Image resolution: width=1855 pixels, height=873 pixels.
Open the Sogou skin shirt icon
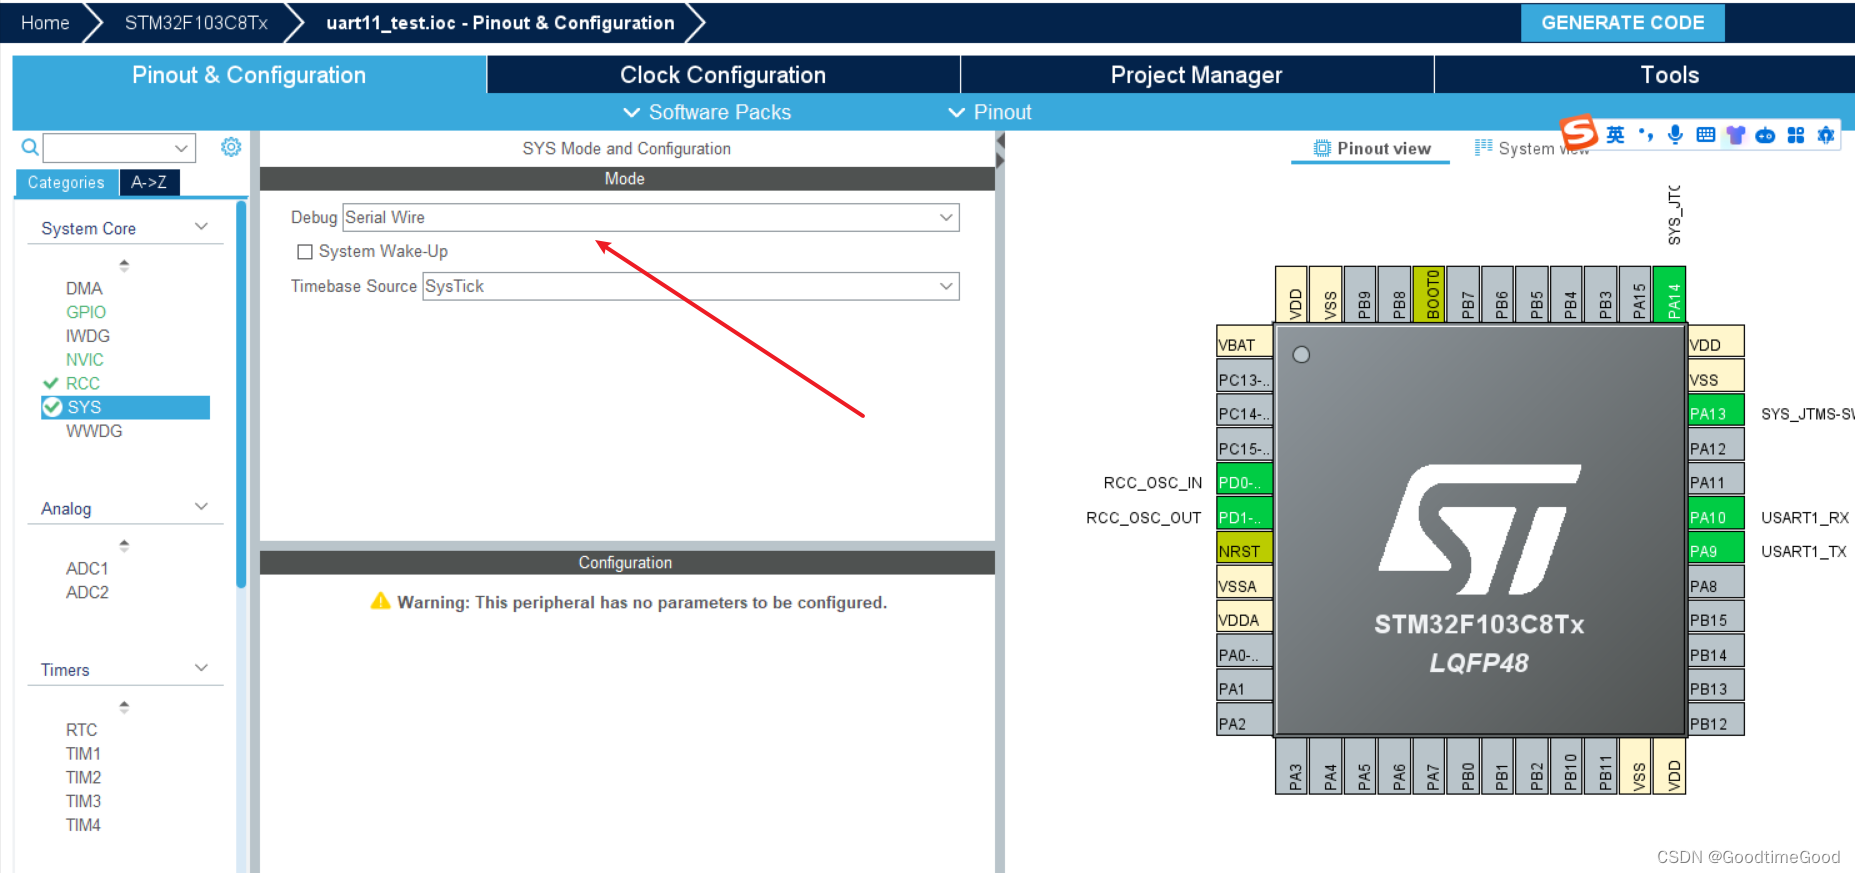[1735, 135]
